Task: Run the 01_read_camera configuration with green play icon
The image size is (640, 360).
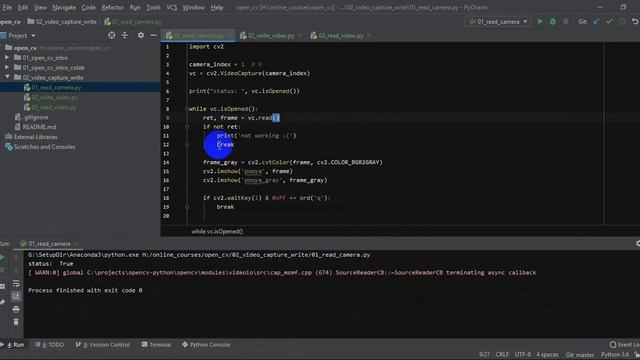Action: coord(540,21)
